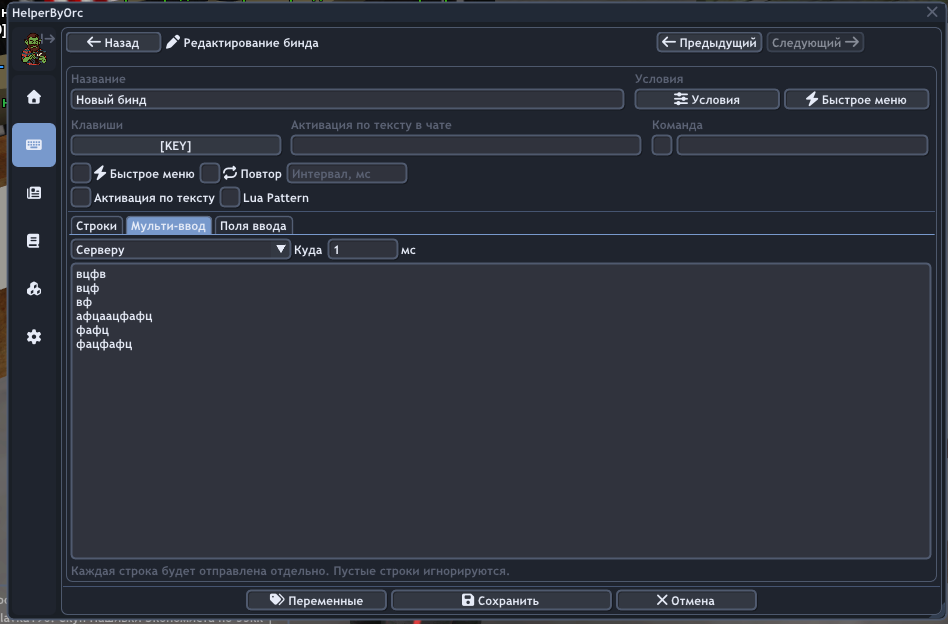Open the Условия conditions settings
The image size is (948, 624).
pyautogui.click(x=706, y=99)
